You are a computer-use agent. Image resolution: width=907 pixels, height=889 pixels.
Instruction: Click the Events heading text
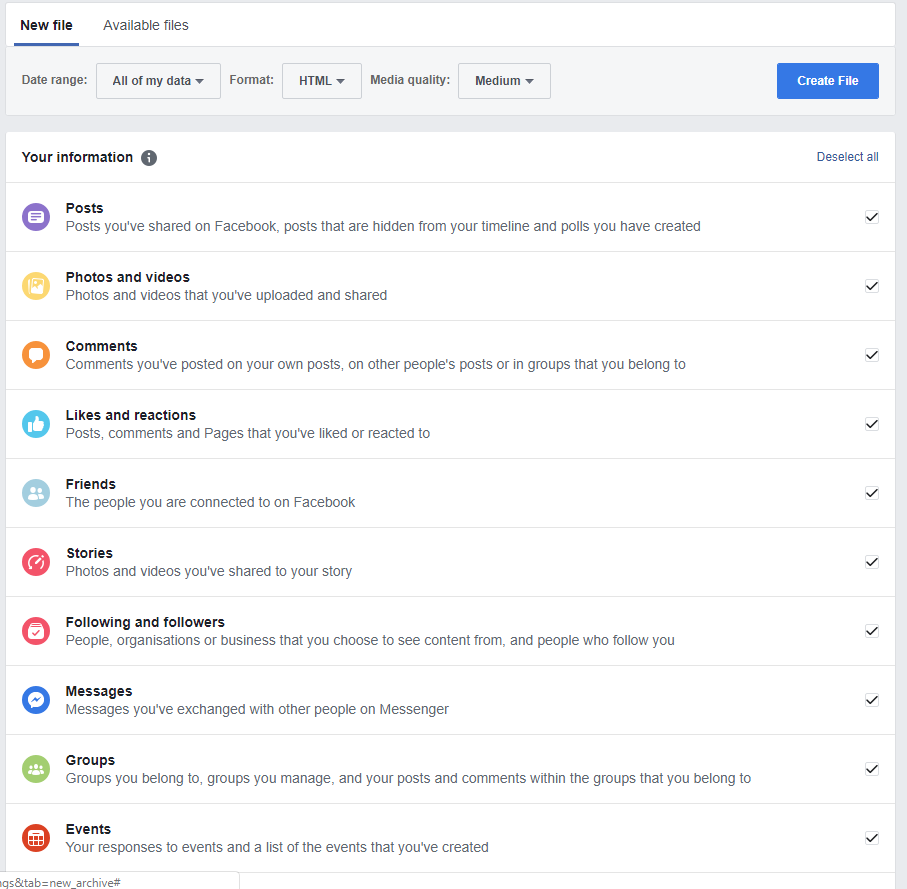pyautogui.click(x=88, y=829)
